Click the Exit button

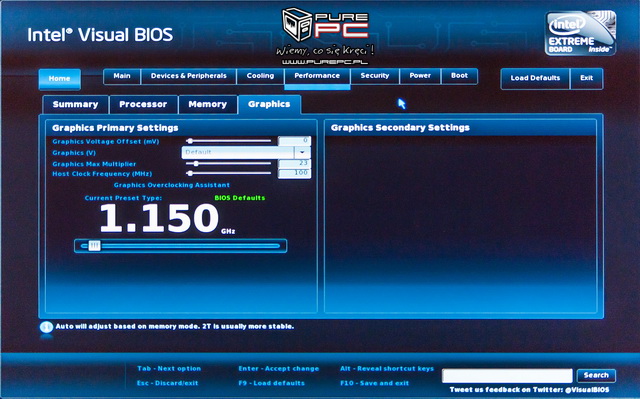(x=587, y=78)
